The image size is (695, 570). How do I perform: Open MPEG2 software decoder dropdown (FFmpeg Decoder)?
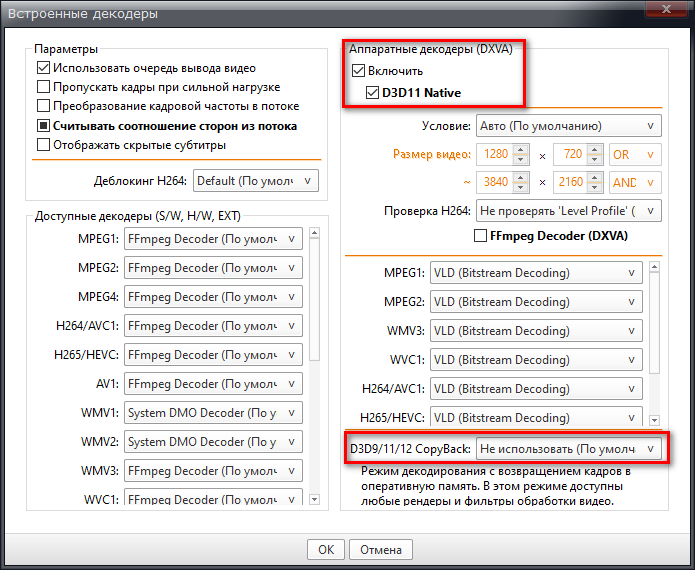[213, 268]
